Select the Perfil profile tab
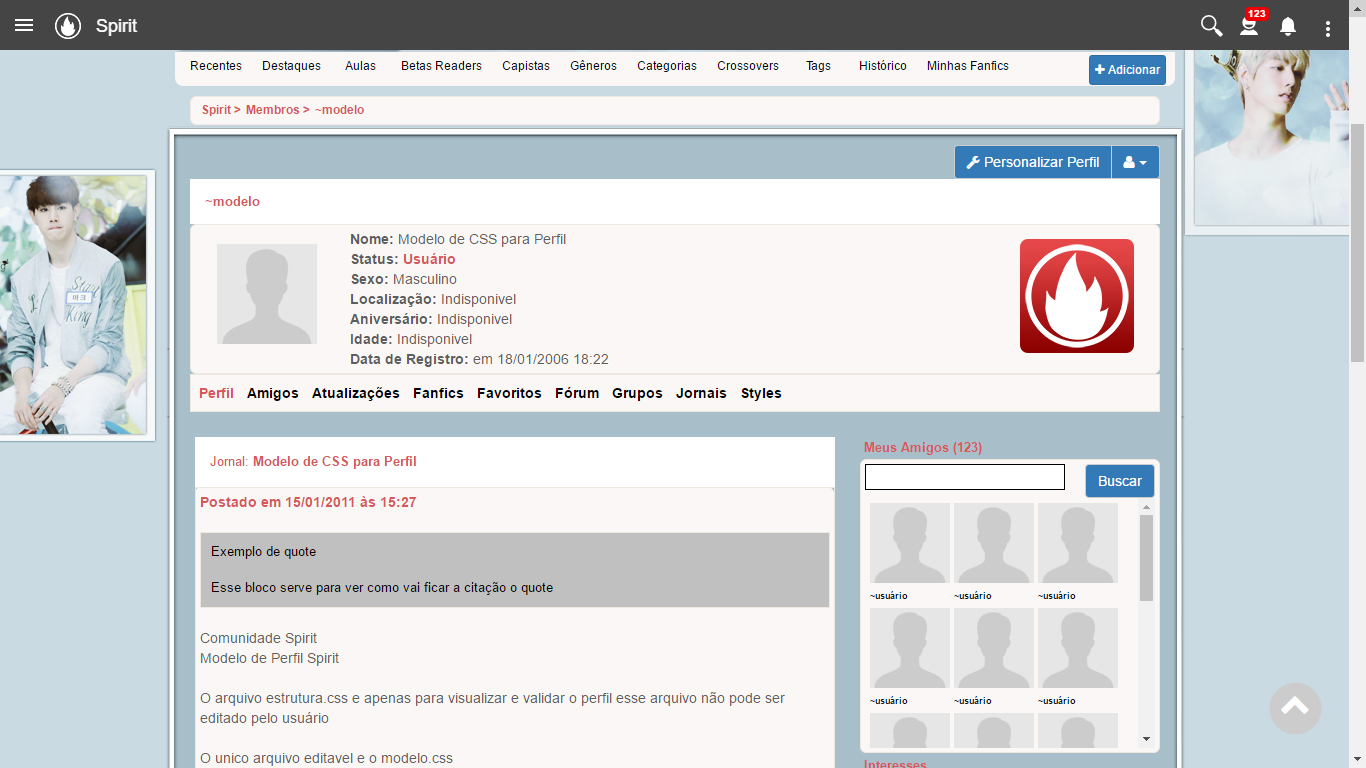 [x=216, y=393]
